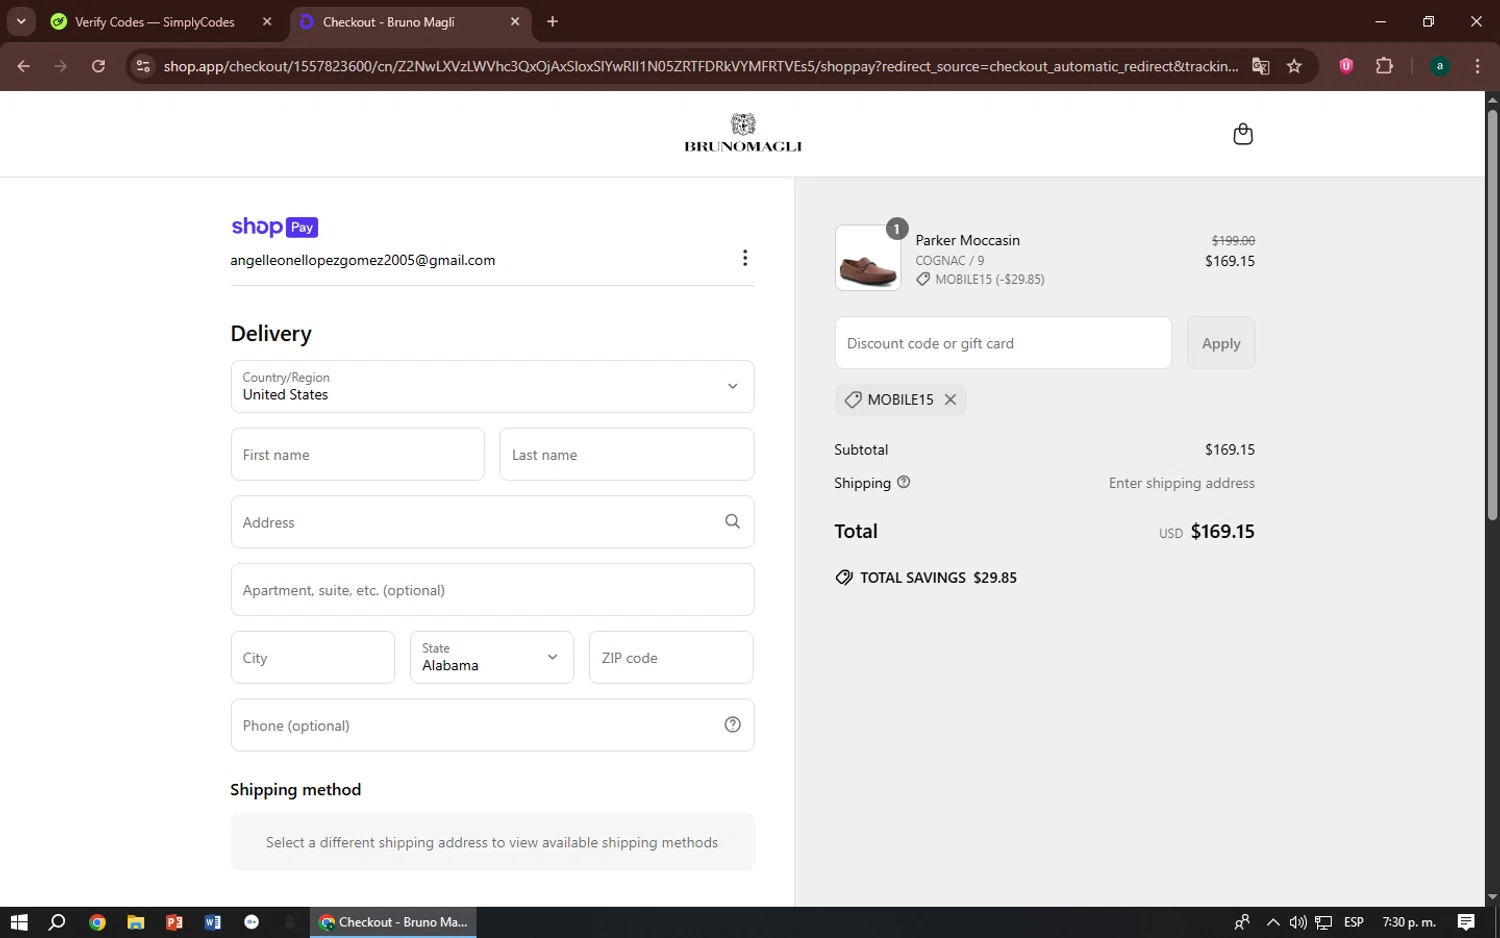
Task: Open the network icon in system tray
Action: [1324, 922]
